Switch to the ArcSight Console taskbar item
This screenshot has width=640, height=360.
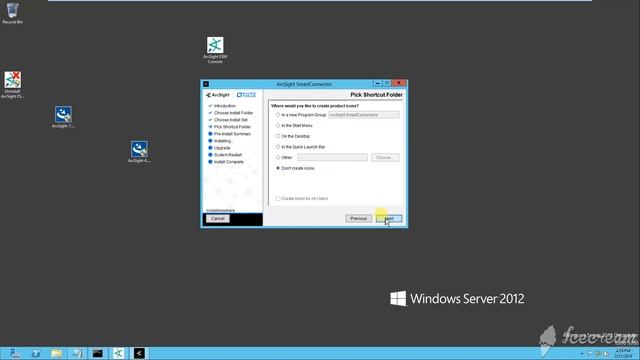pos(118,353)
